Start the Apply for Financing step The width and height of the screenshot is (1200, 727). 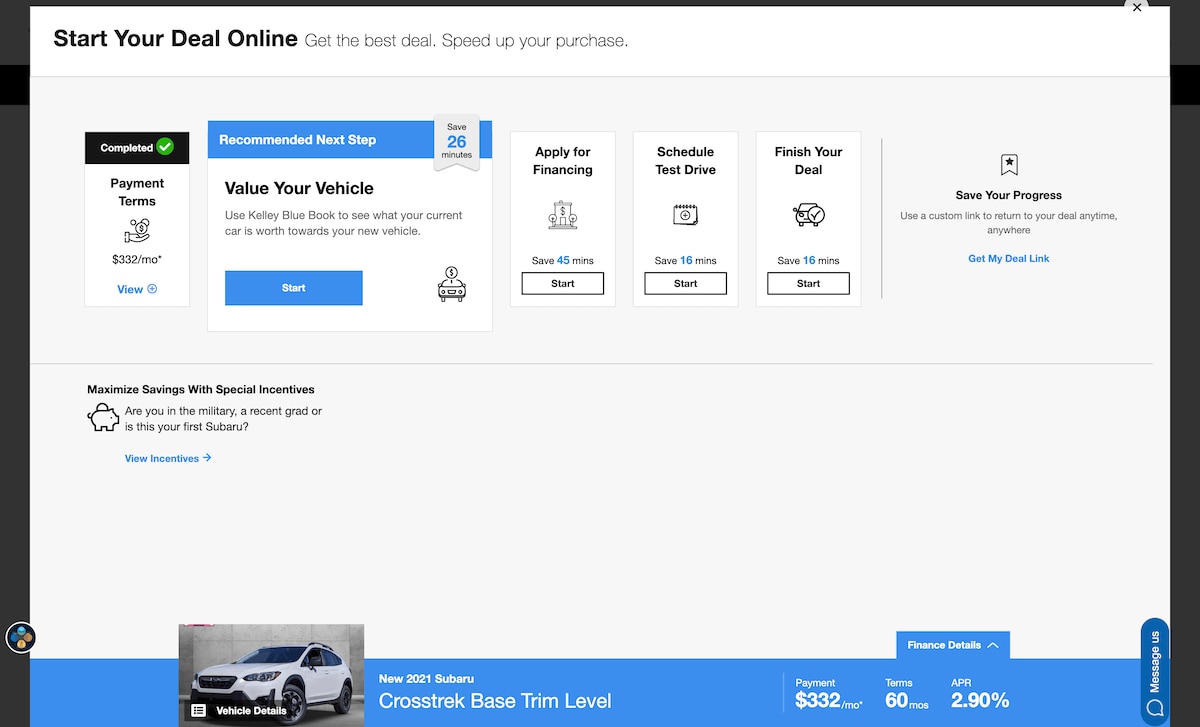click(562, 283)
